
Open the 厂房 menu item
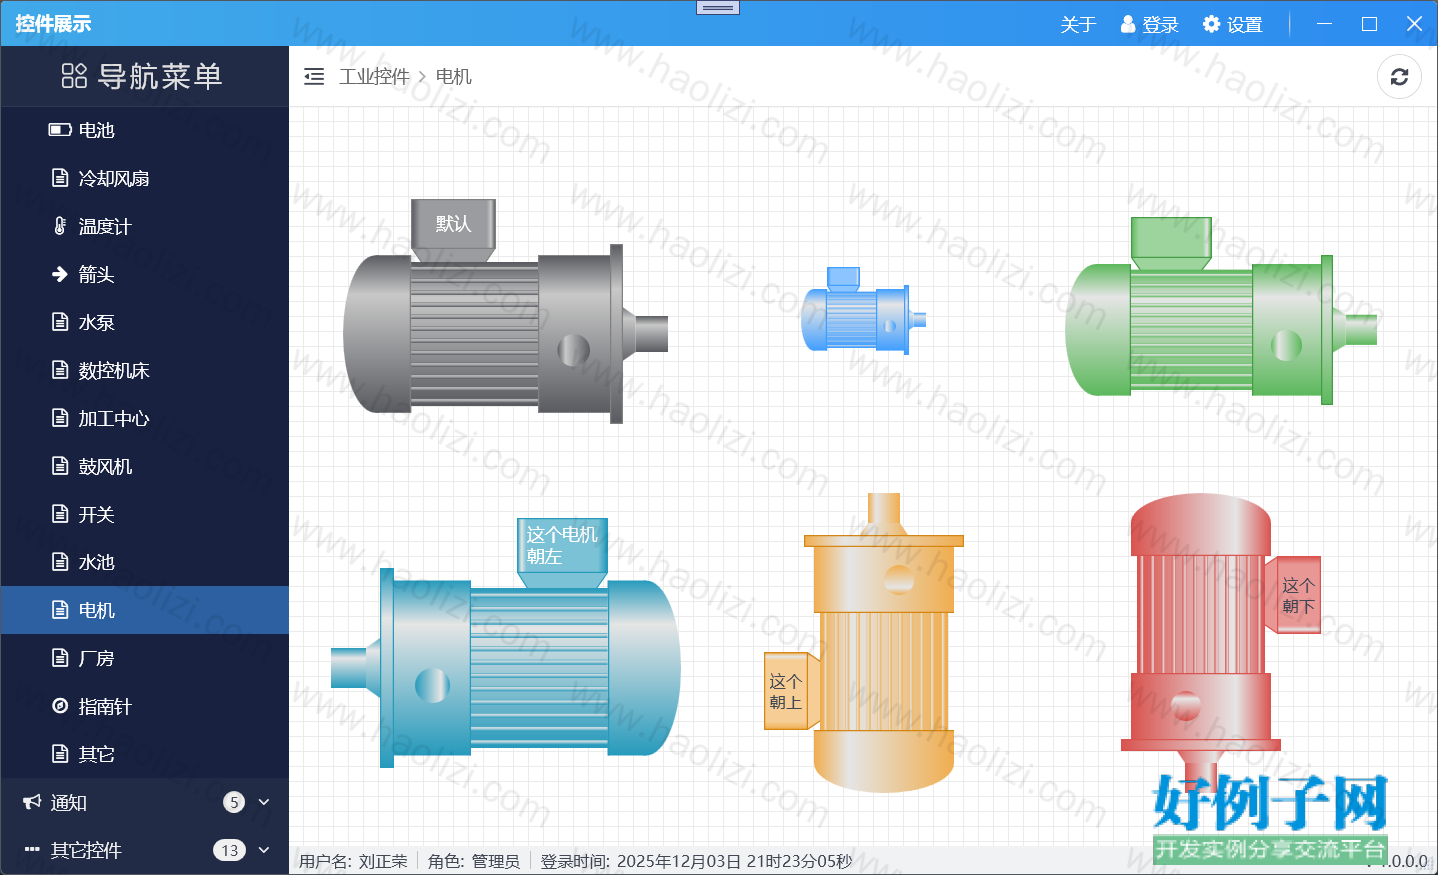click(x=145, y=658)
